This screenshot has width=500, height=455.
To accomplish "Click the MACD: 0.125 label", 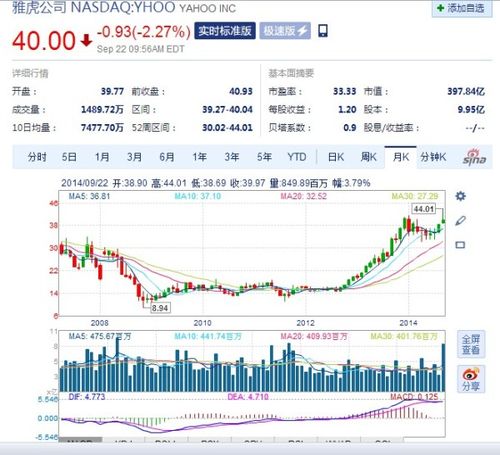I will click(414, 397).
